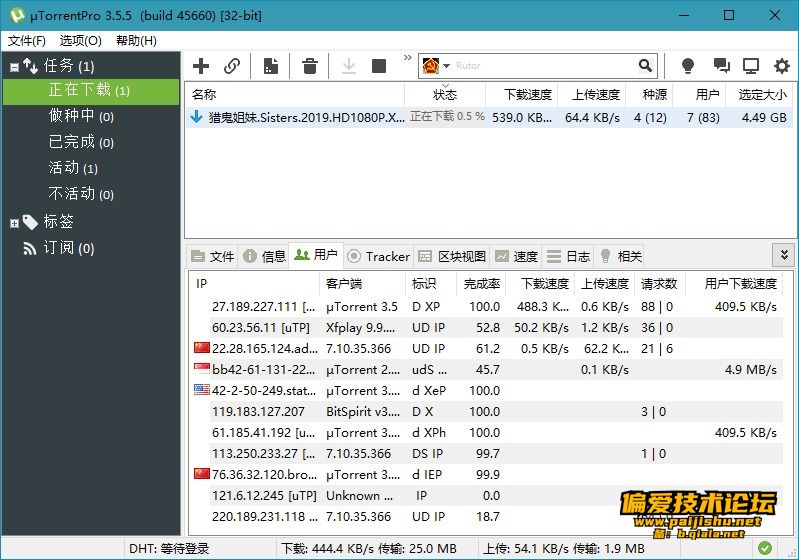Click the Start download arrow icon
This screenshot has width=799, height=560.
coord(349,66)
